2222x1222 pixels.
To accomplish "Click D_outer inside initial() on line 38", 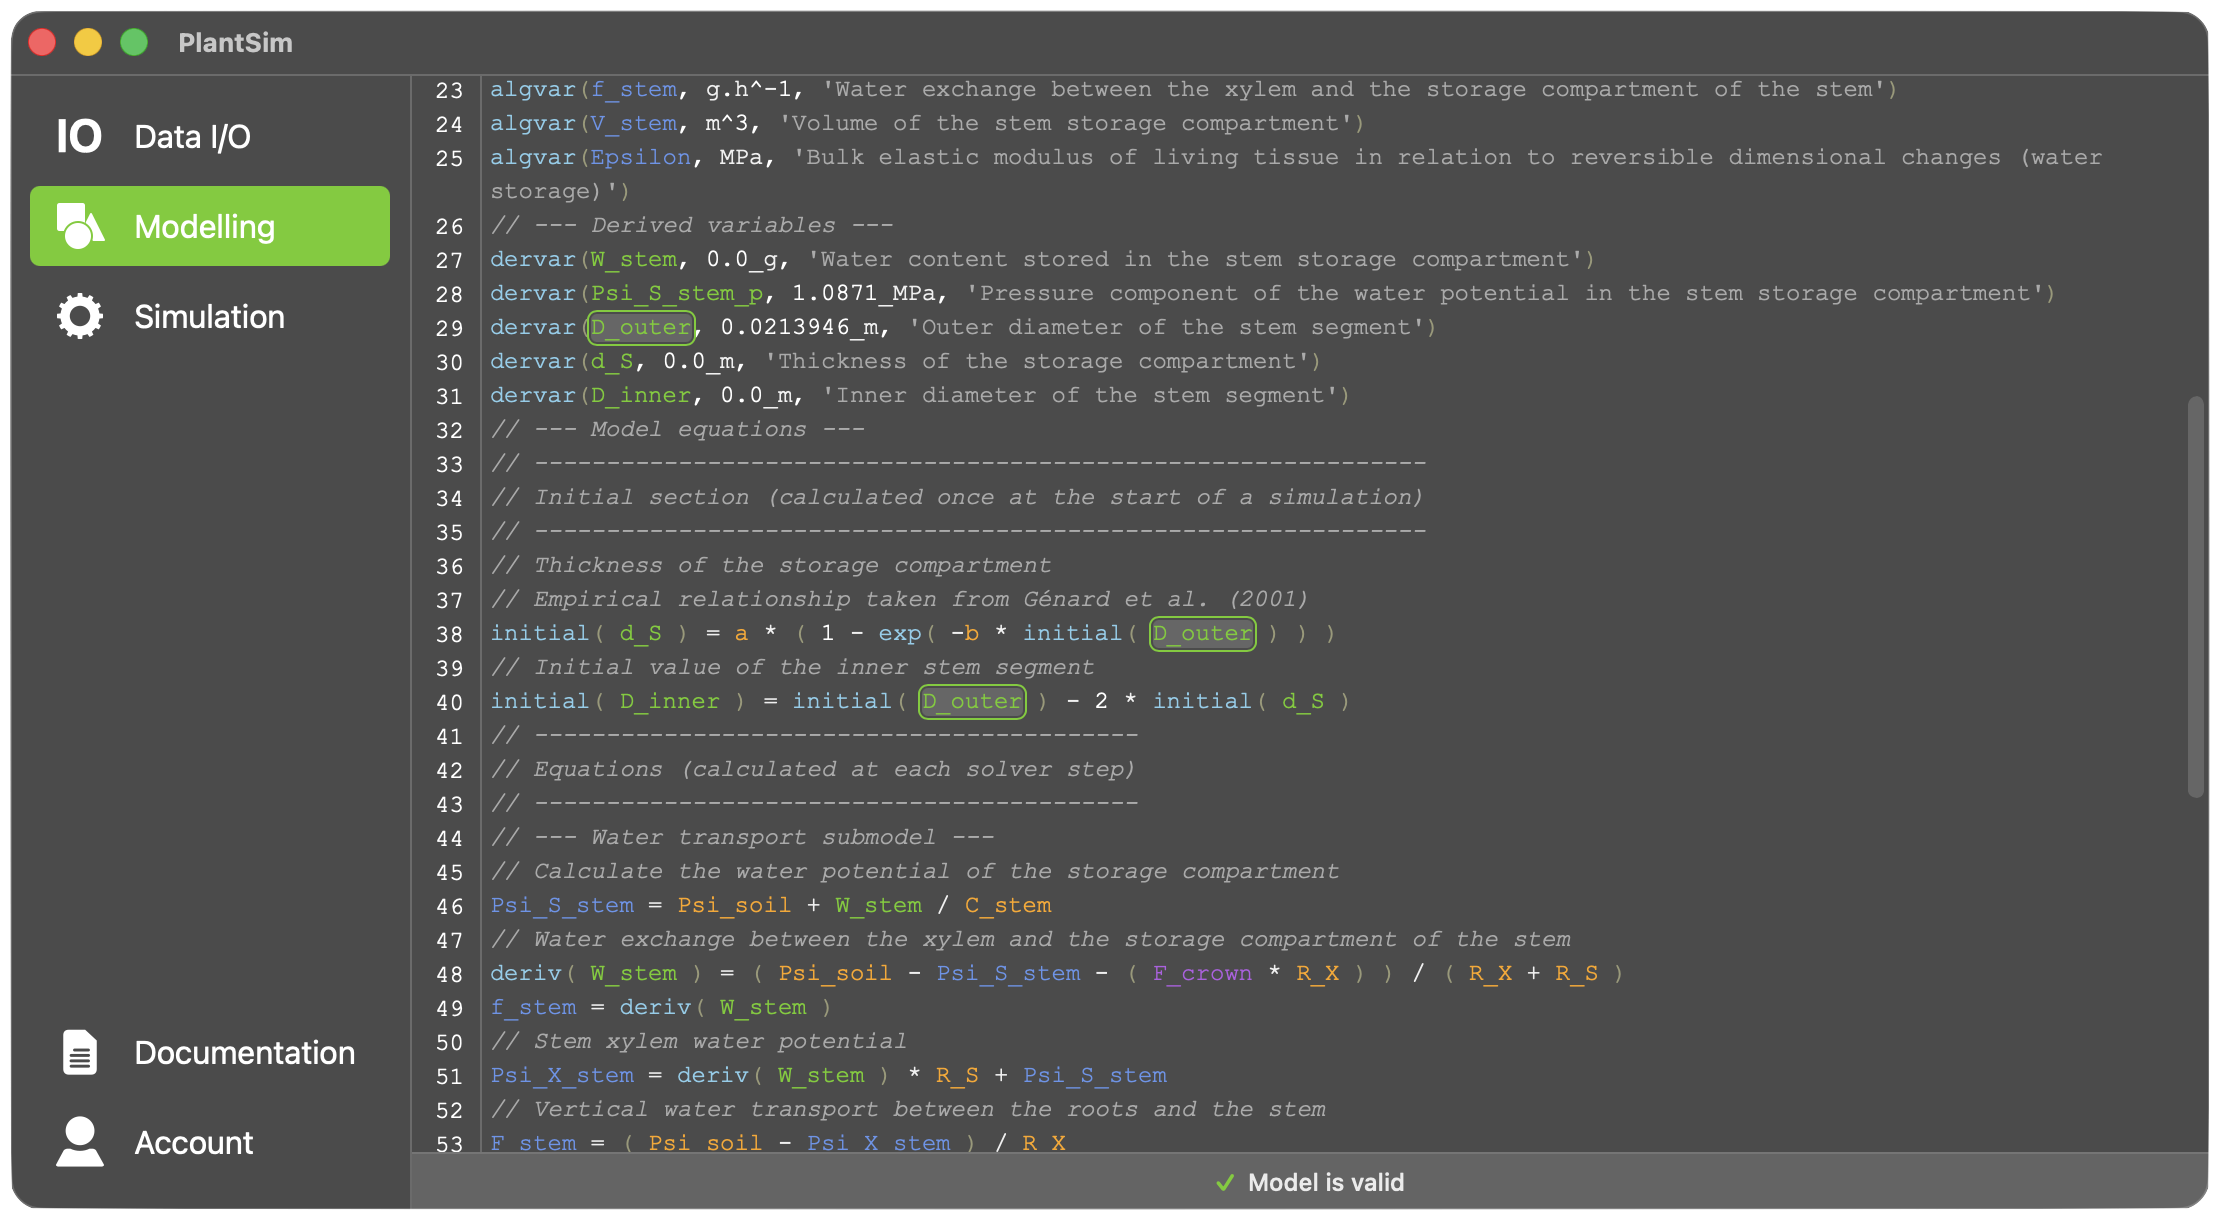I will point(1202,633).
